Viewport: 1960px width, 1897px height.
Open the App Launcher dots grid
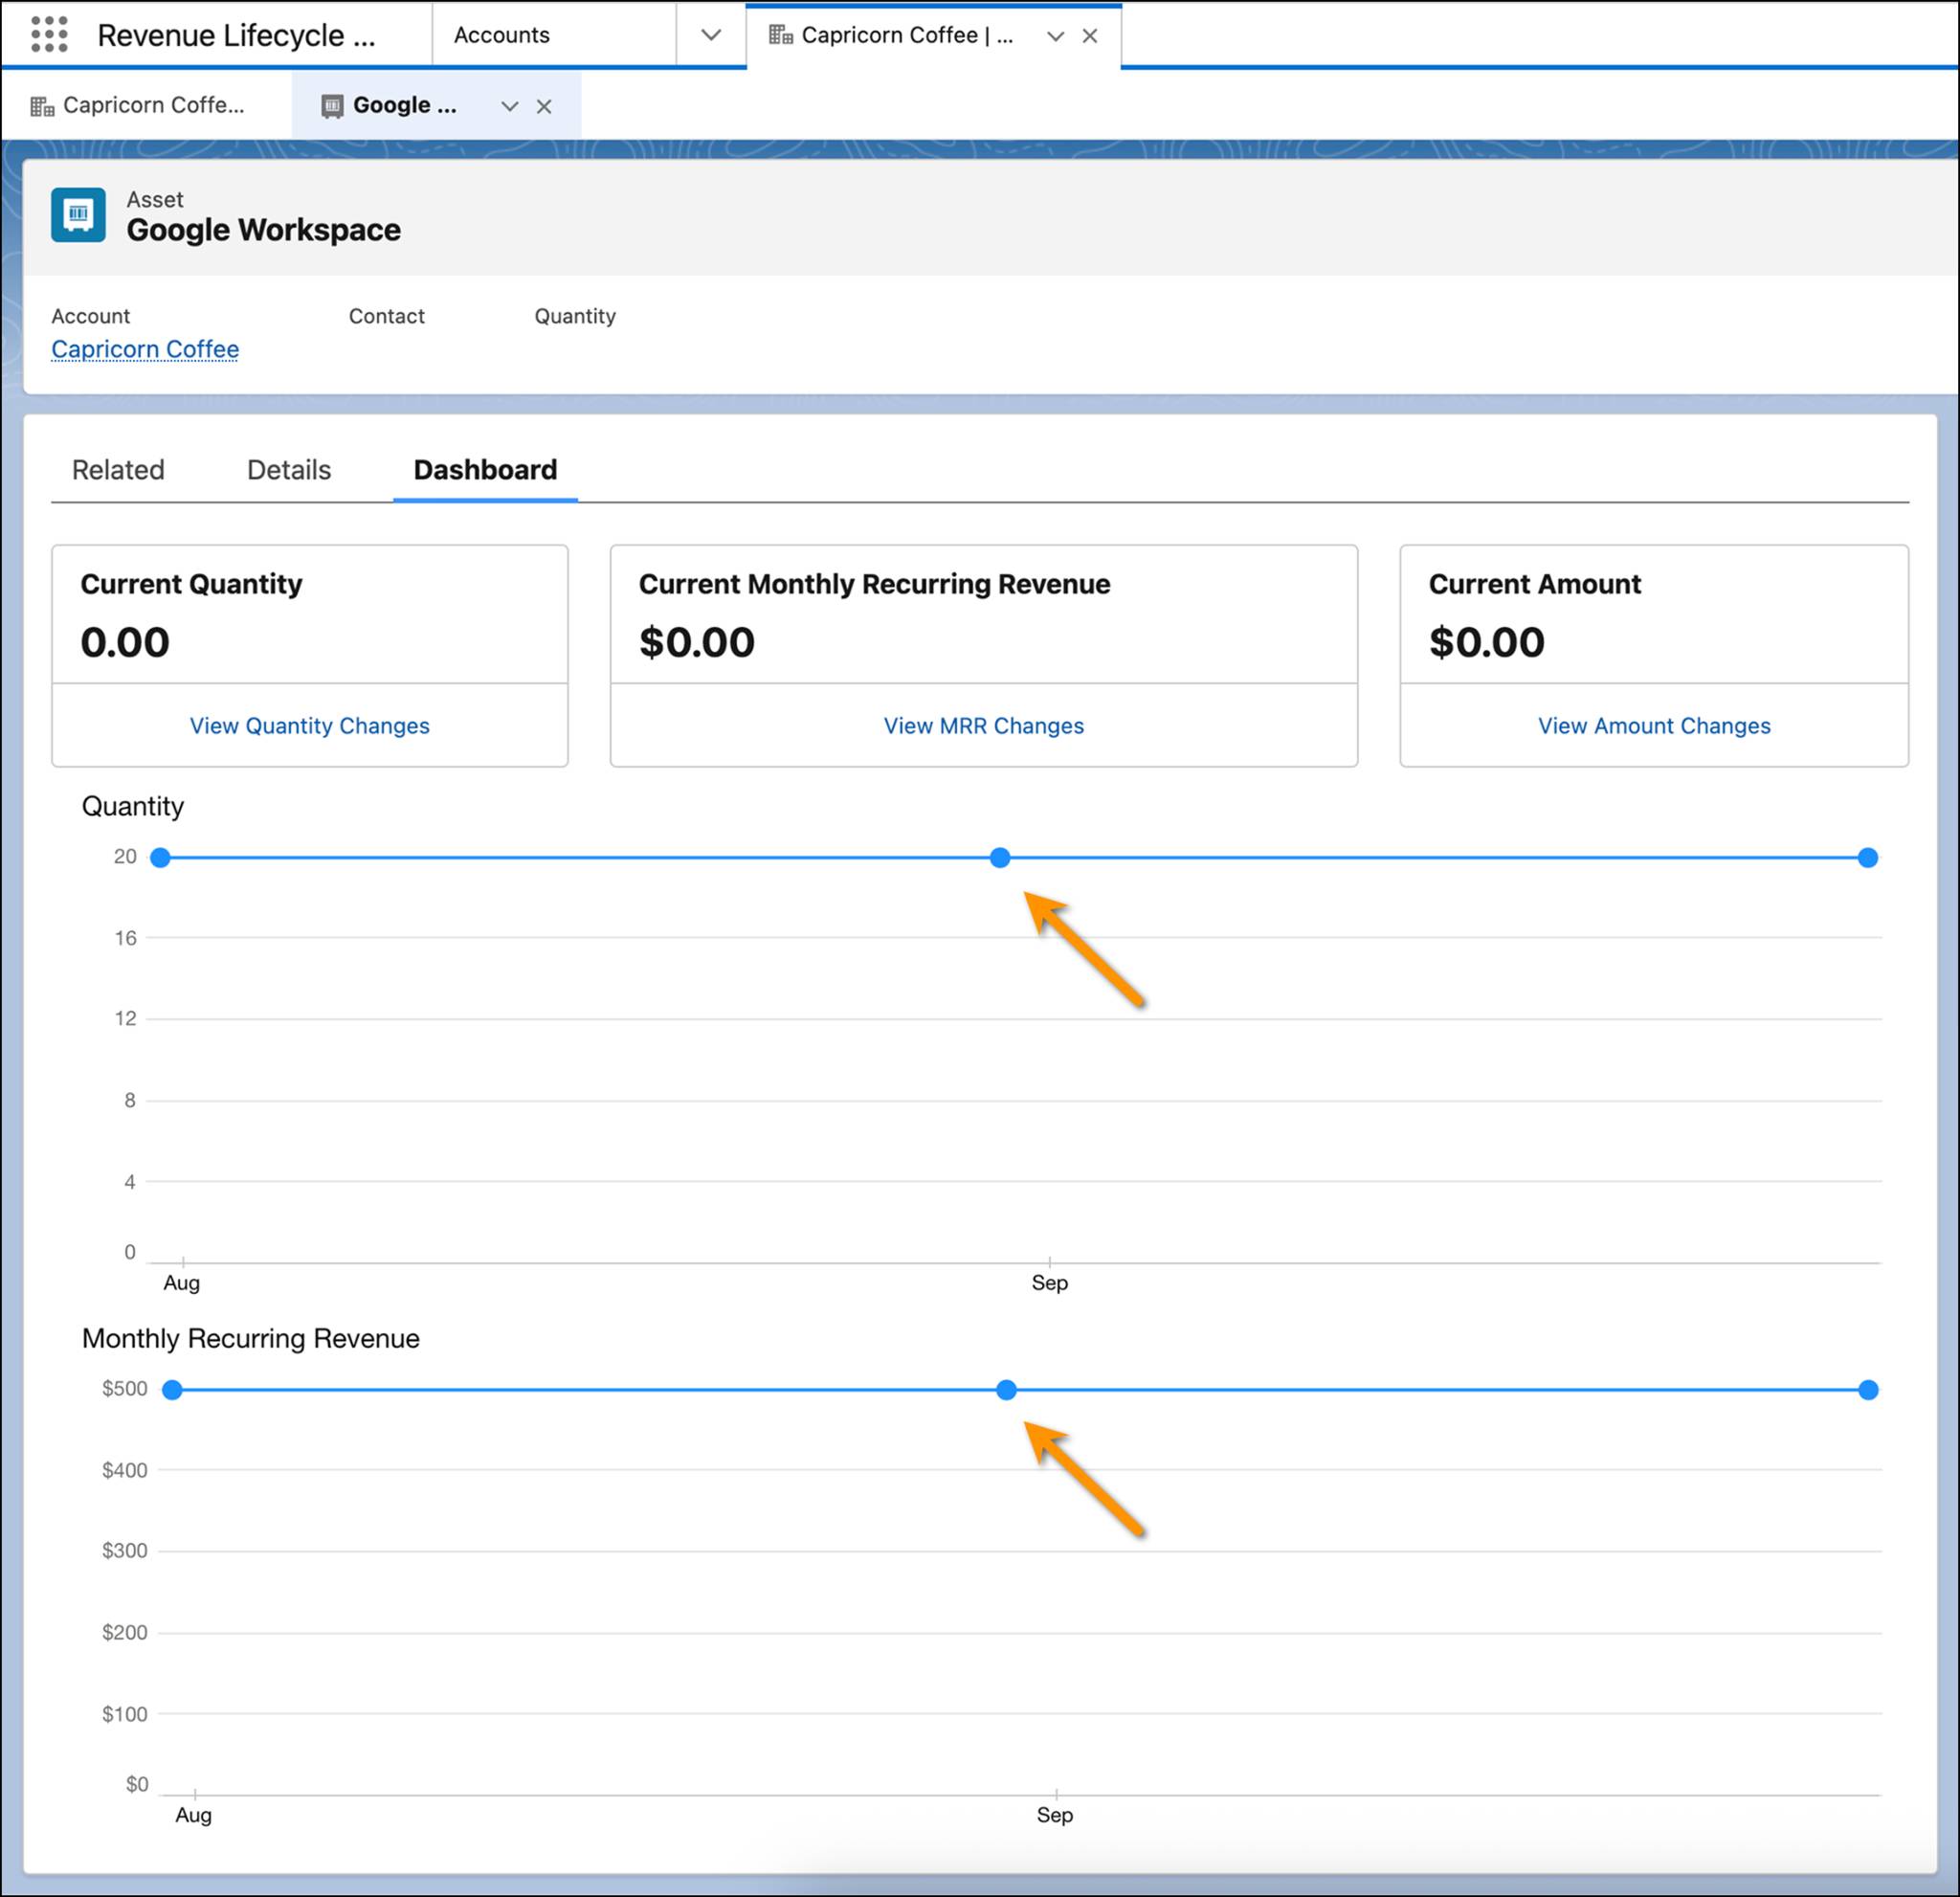(x=49, y=35)
